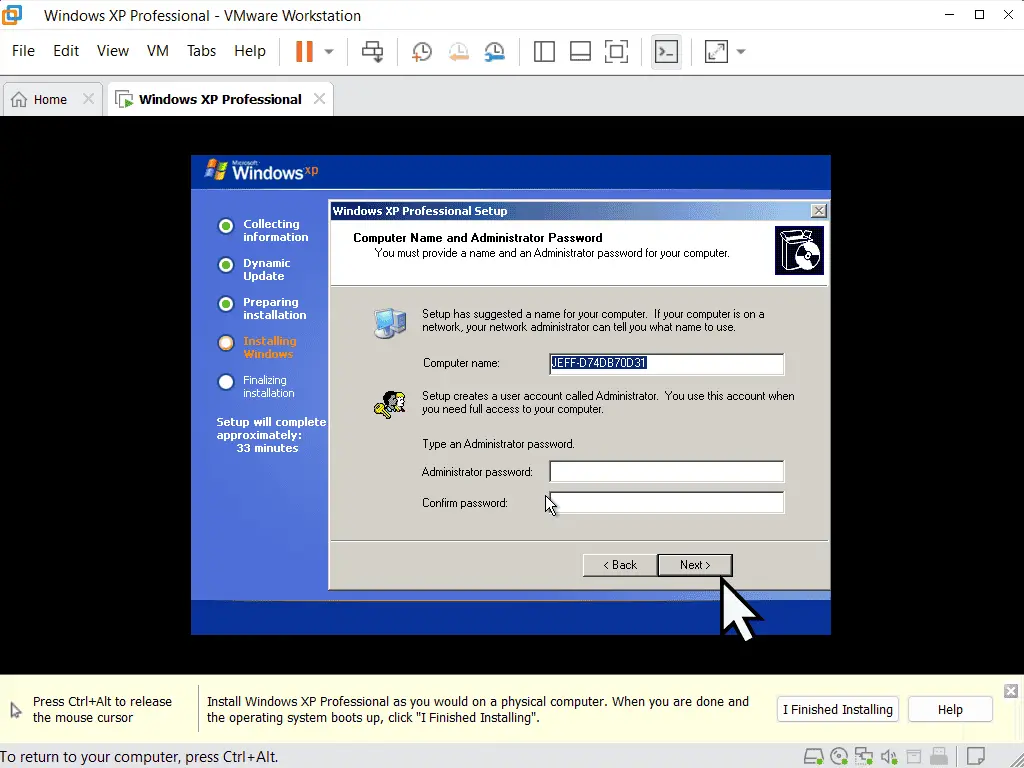
Task: Expand the power options dropdown beside Pause
Action: point(329,52)
